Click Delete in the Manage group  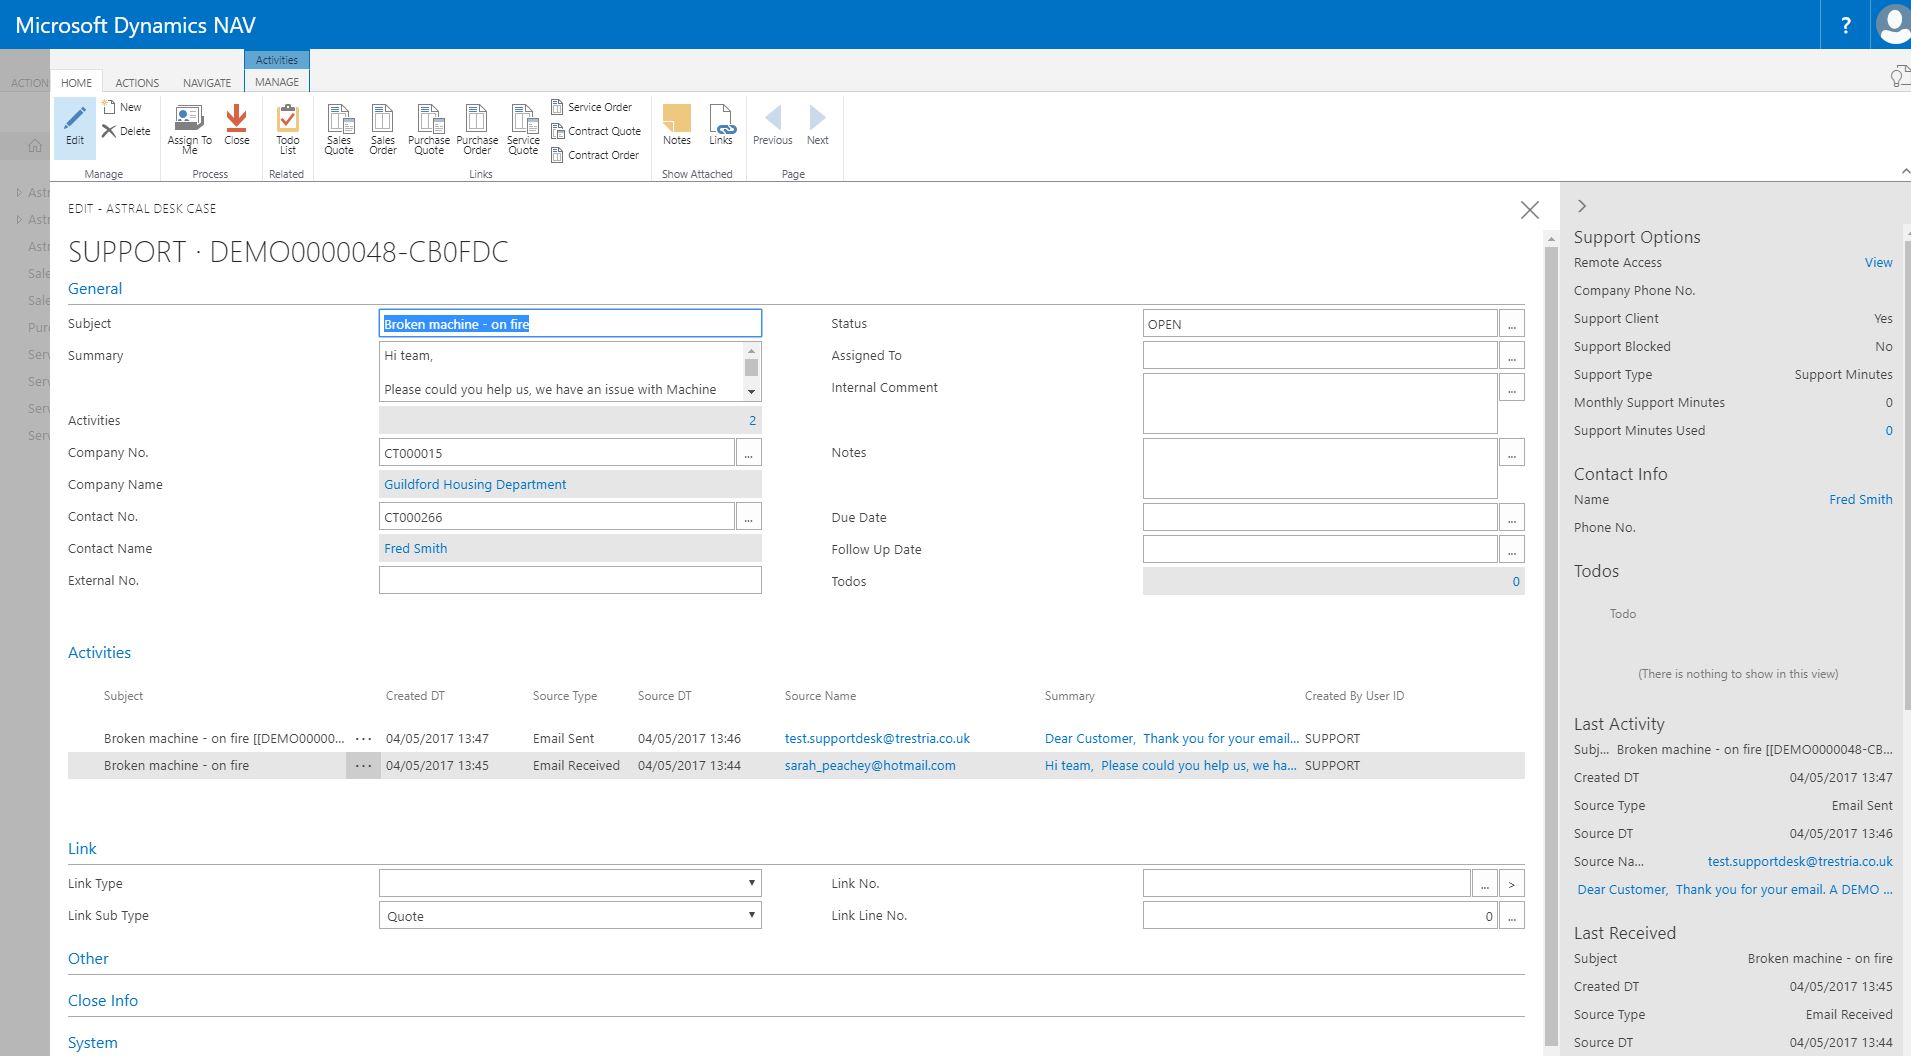click(126, 131)
